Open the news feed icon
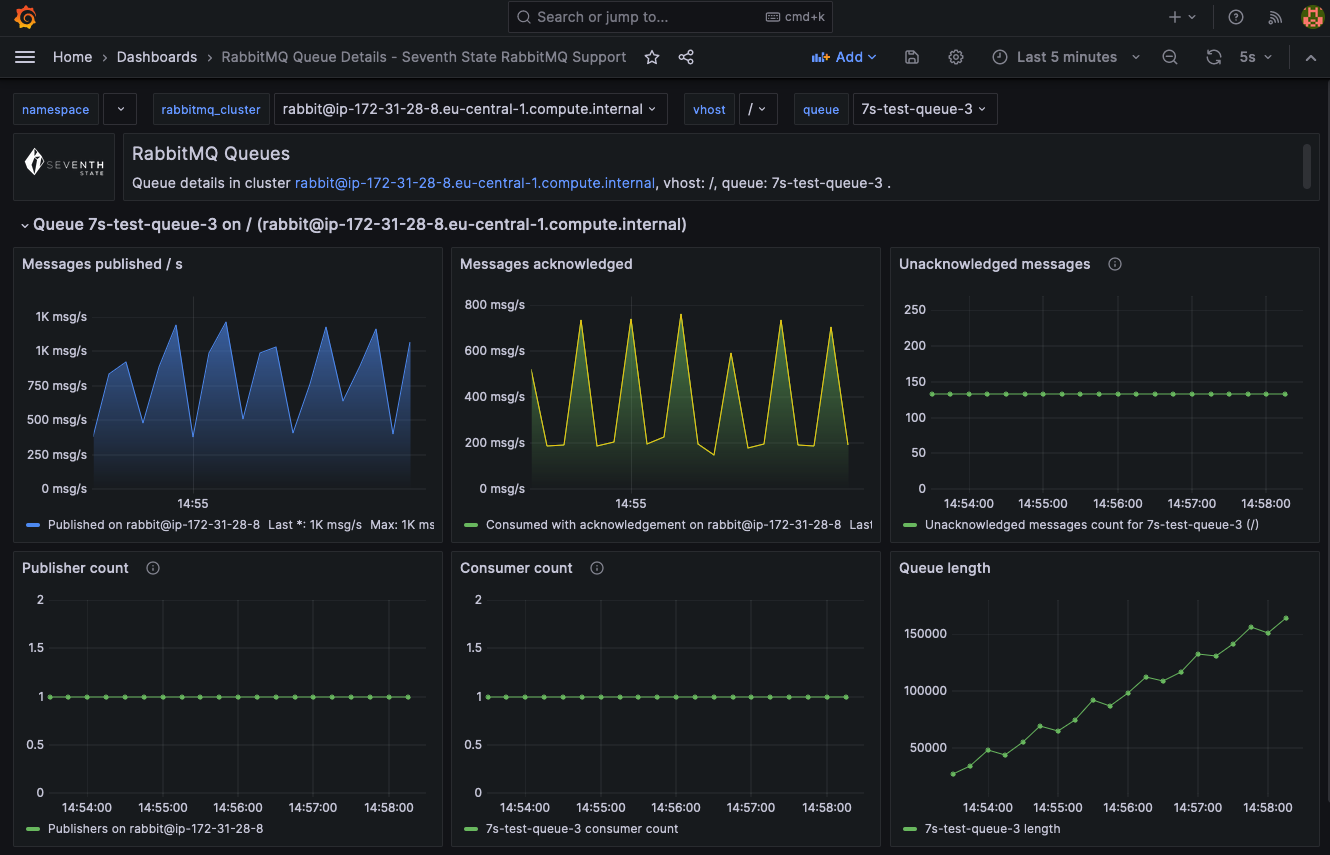 pyautogui.click(x=1275, y=17)
